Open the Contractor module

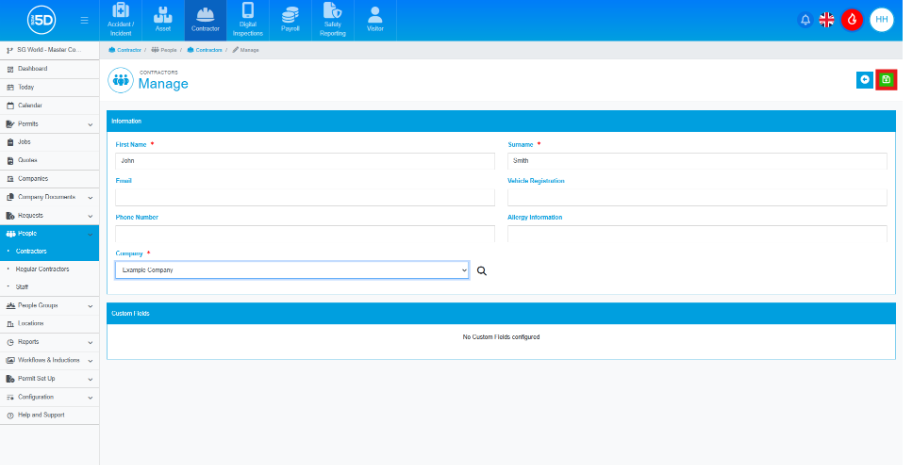[206, 20]
